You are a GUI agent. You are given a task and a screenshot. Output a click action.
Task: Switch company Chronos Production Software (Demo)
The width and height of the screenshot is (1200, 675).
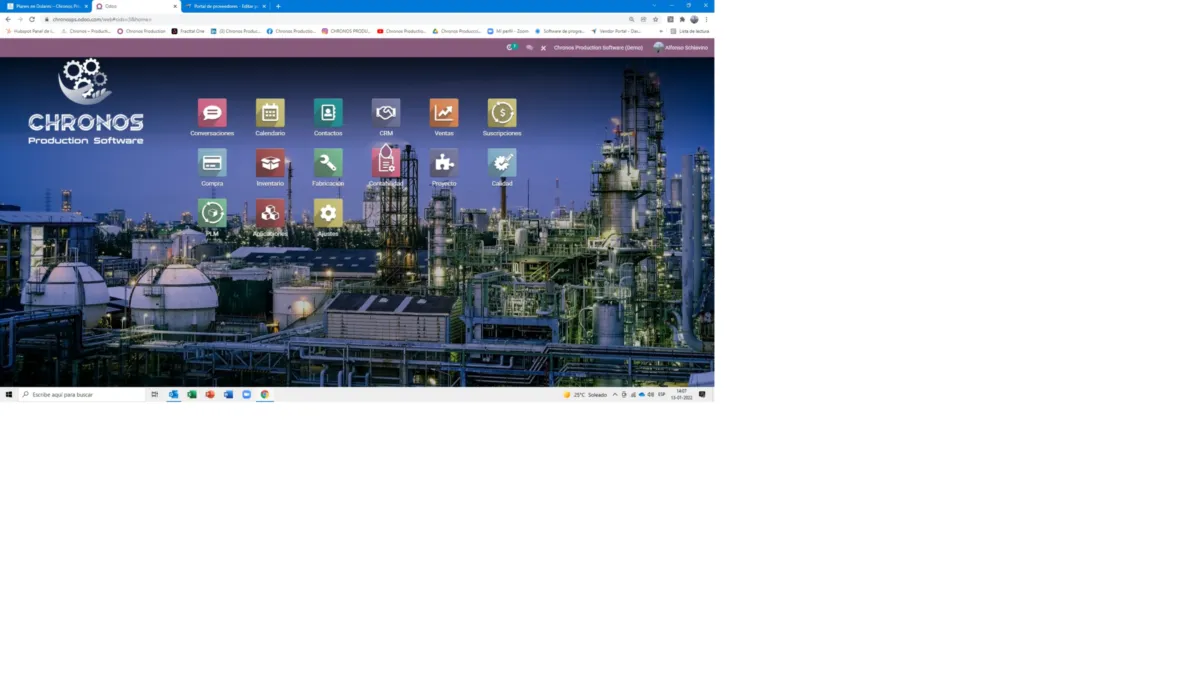598,47
